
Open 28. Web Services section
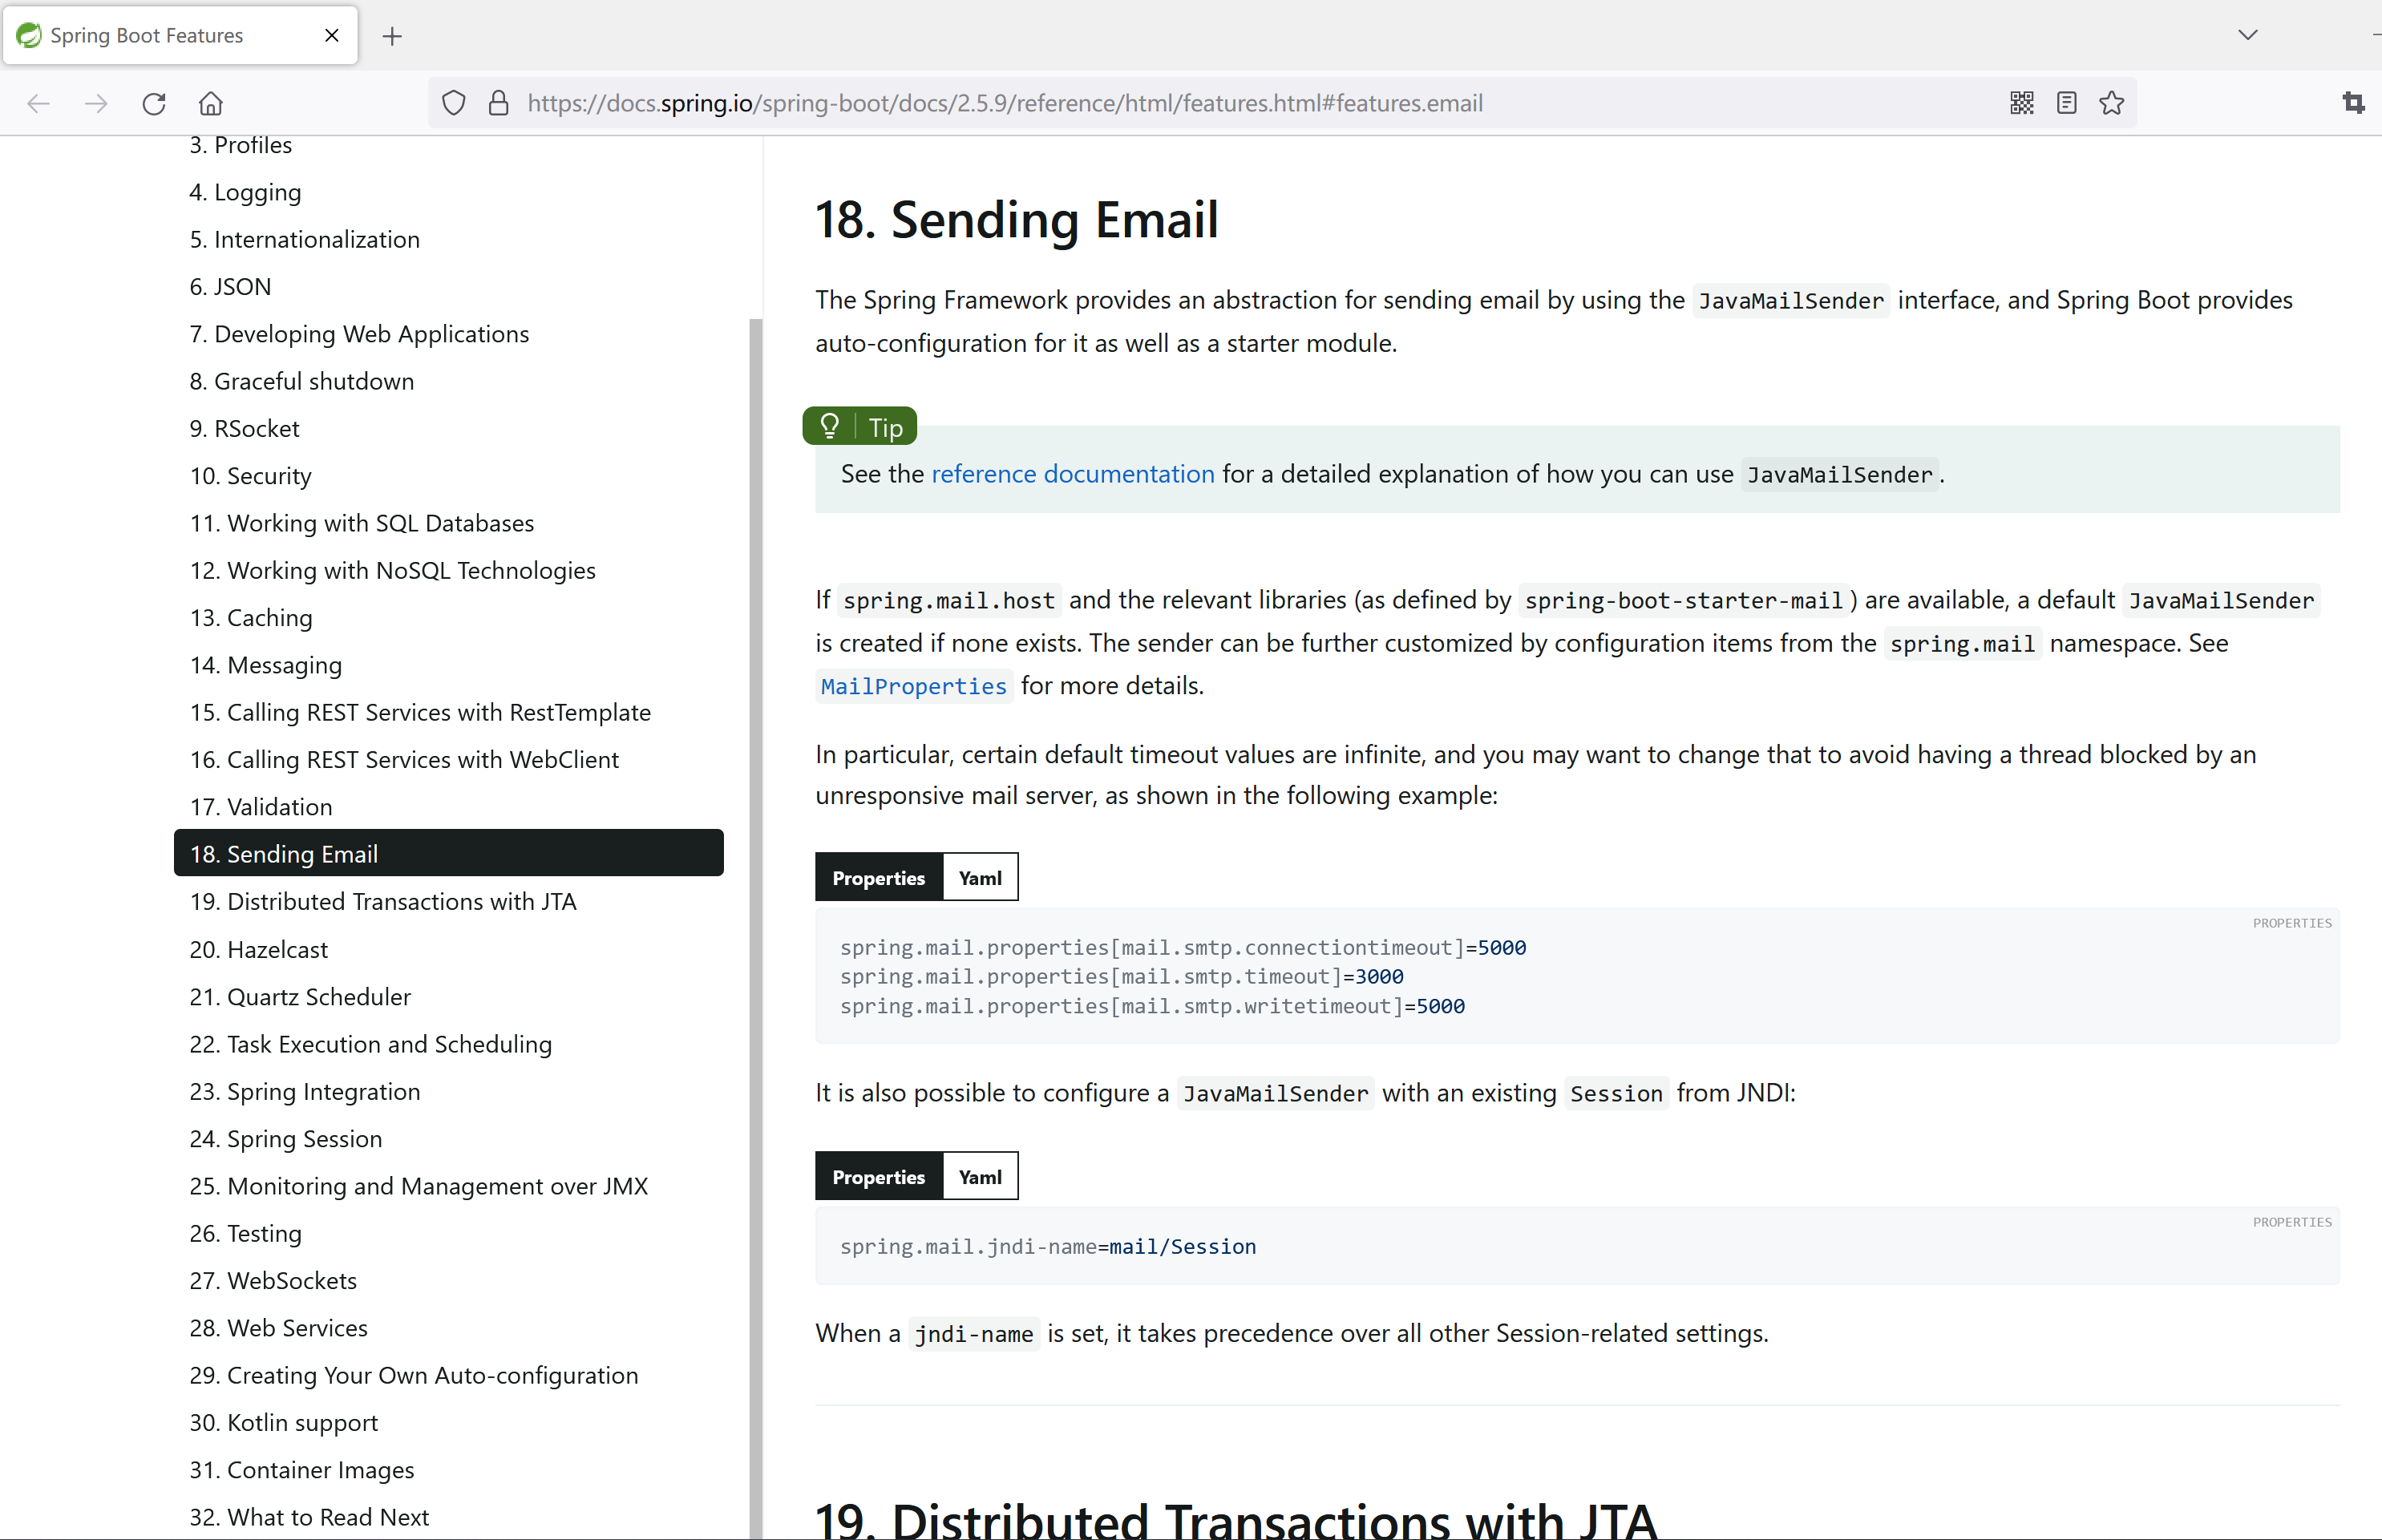[278, 1328]
